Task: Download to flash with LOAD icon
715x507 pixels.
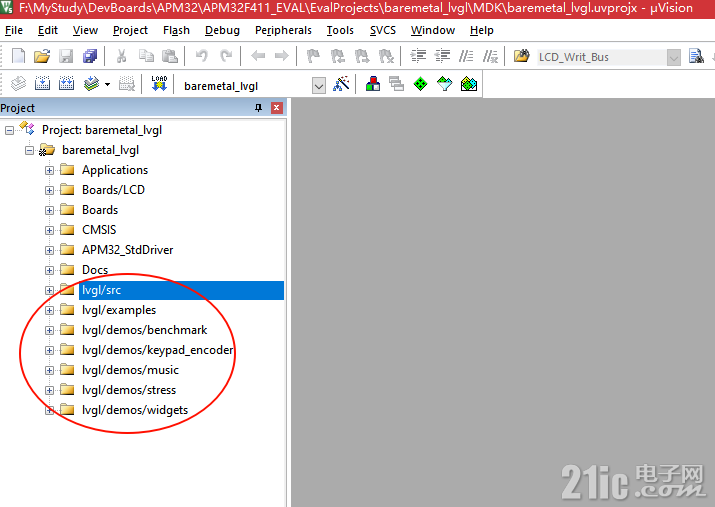Action: tap(159, 84)
